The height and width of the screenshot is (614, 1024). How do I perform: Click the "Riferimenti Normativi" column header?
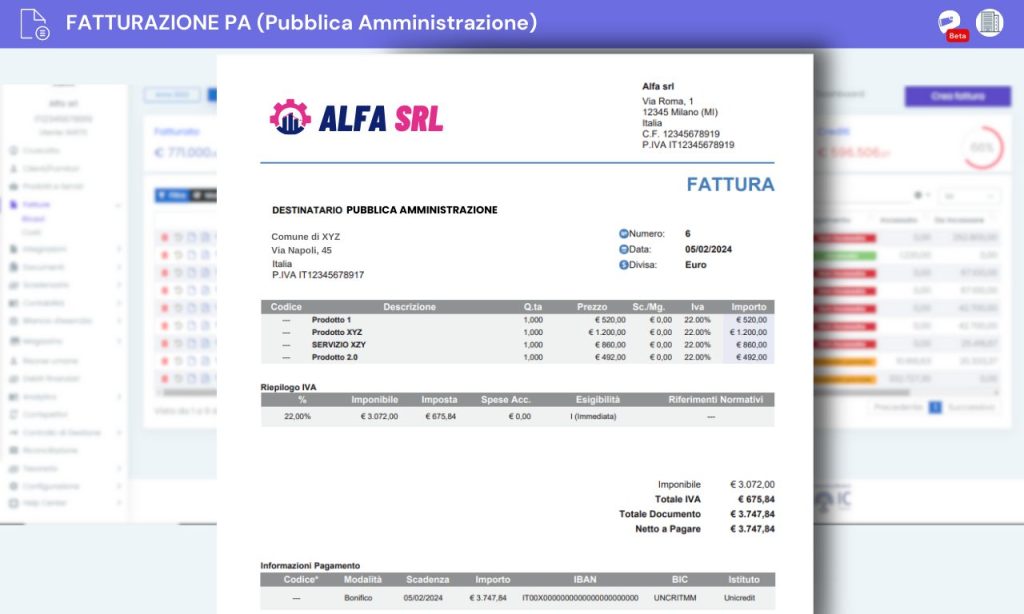click(x=715, y=400)
